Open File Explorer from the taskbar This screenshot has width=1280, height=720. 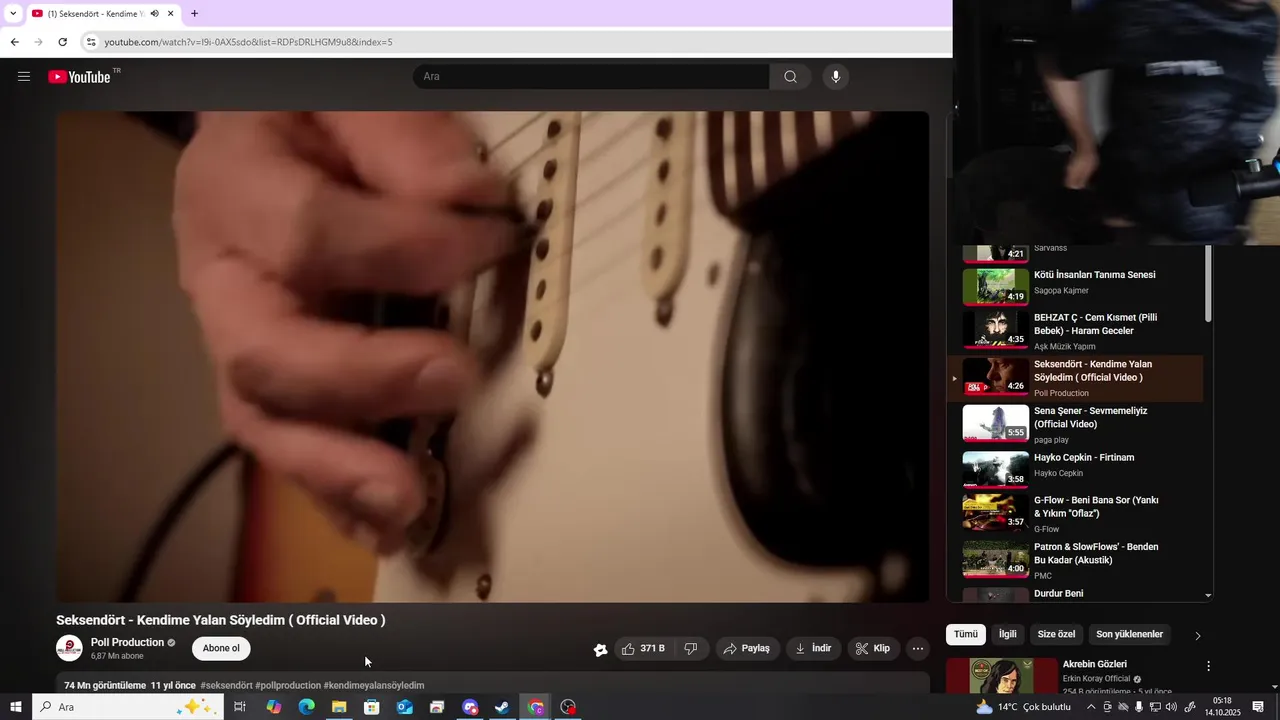tap(339, 707)
